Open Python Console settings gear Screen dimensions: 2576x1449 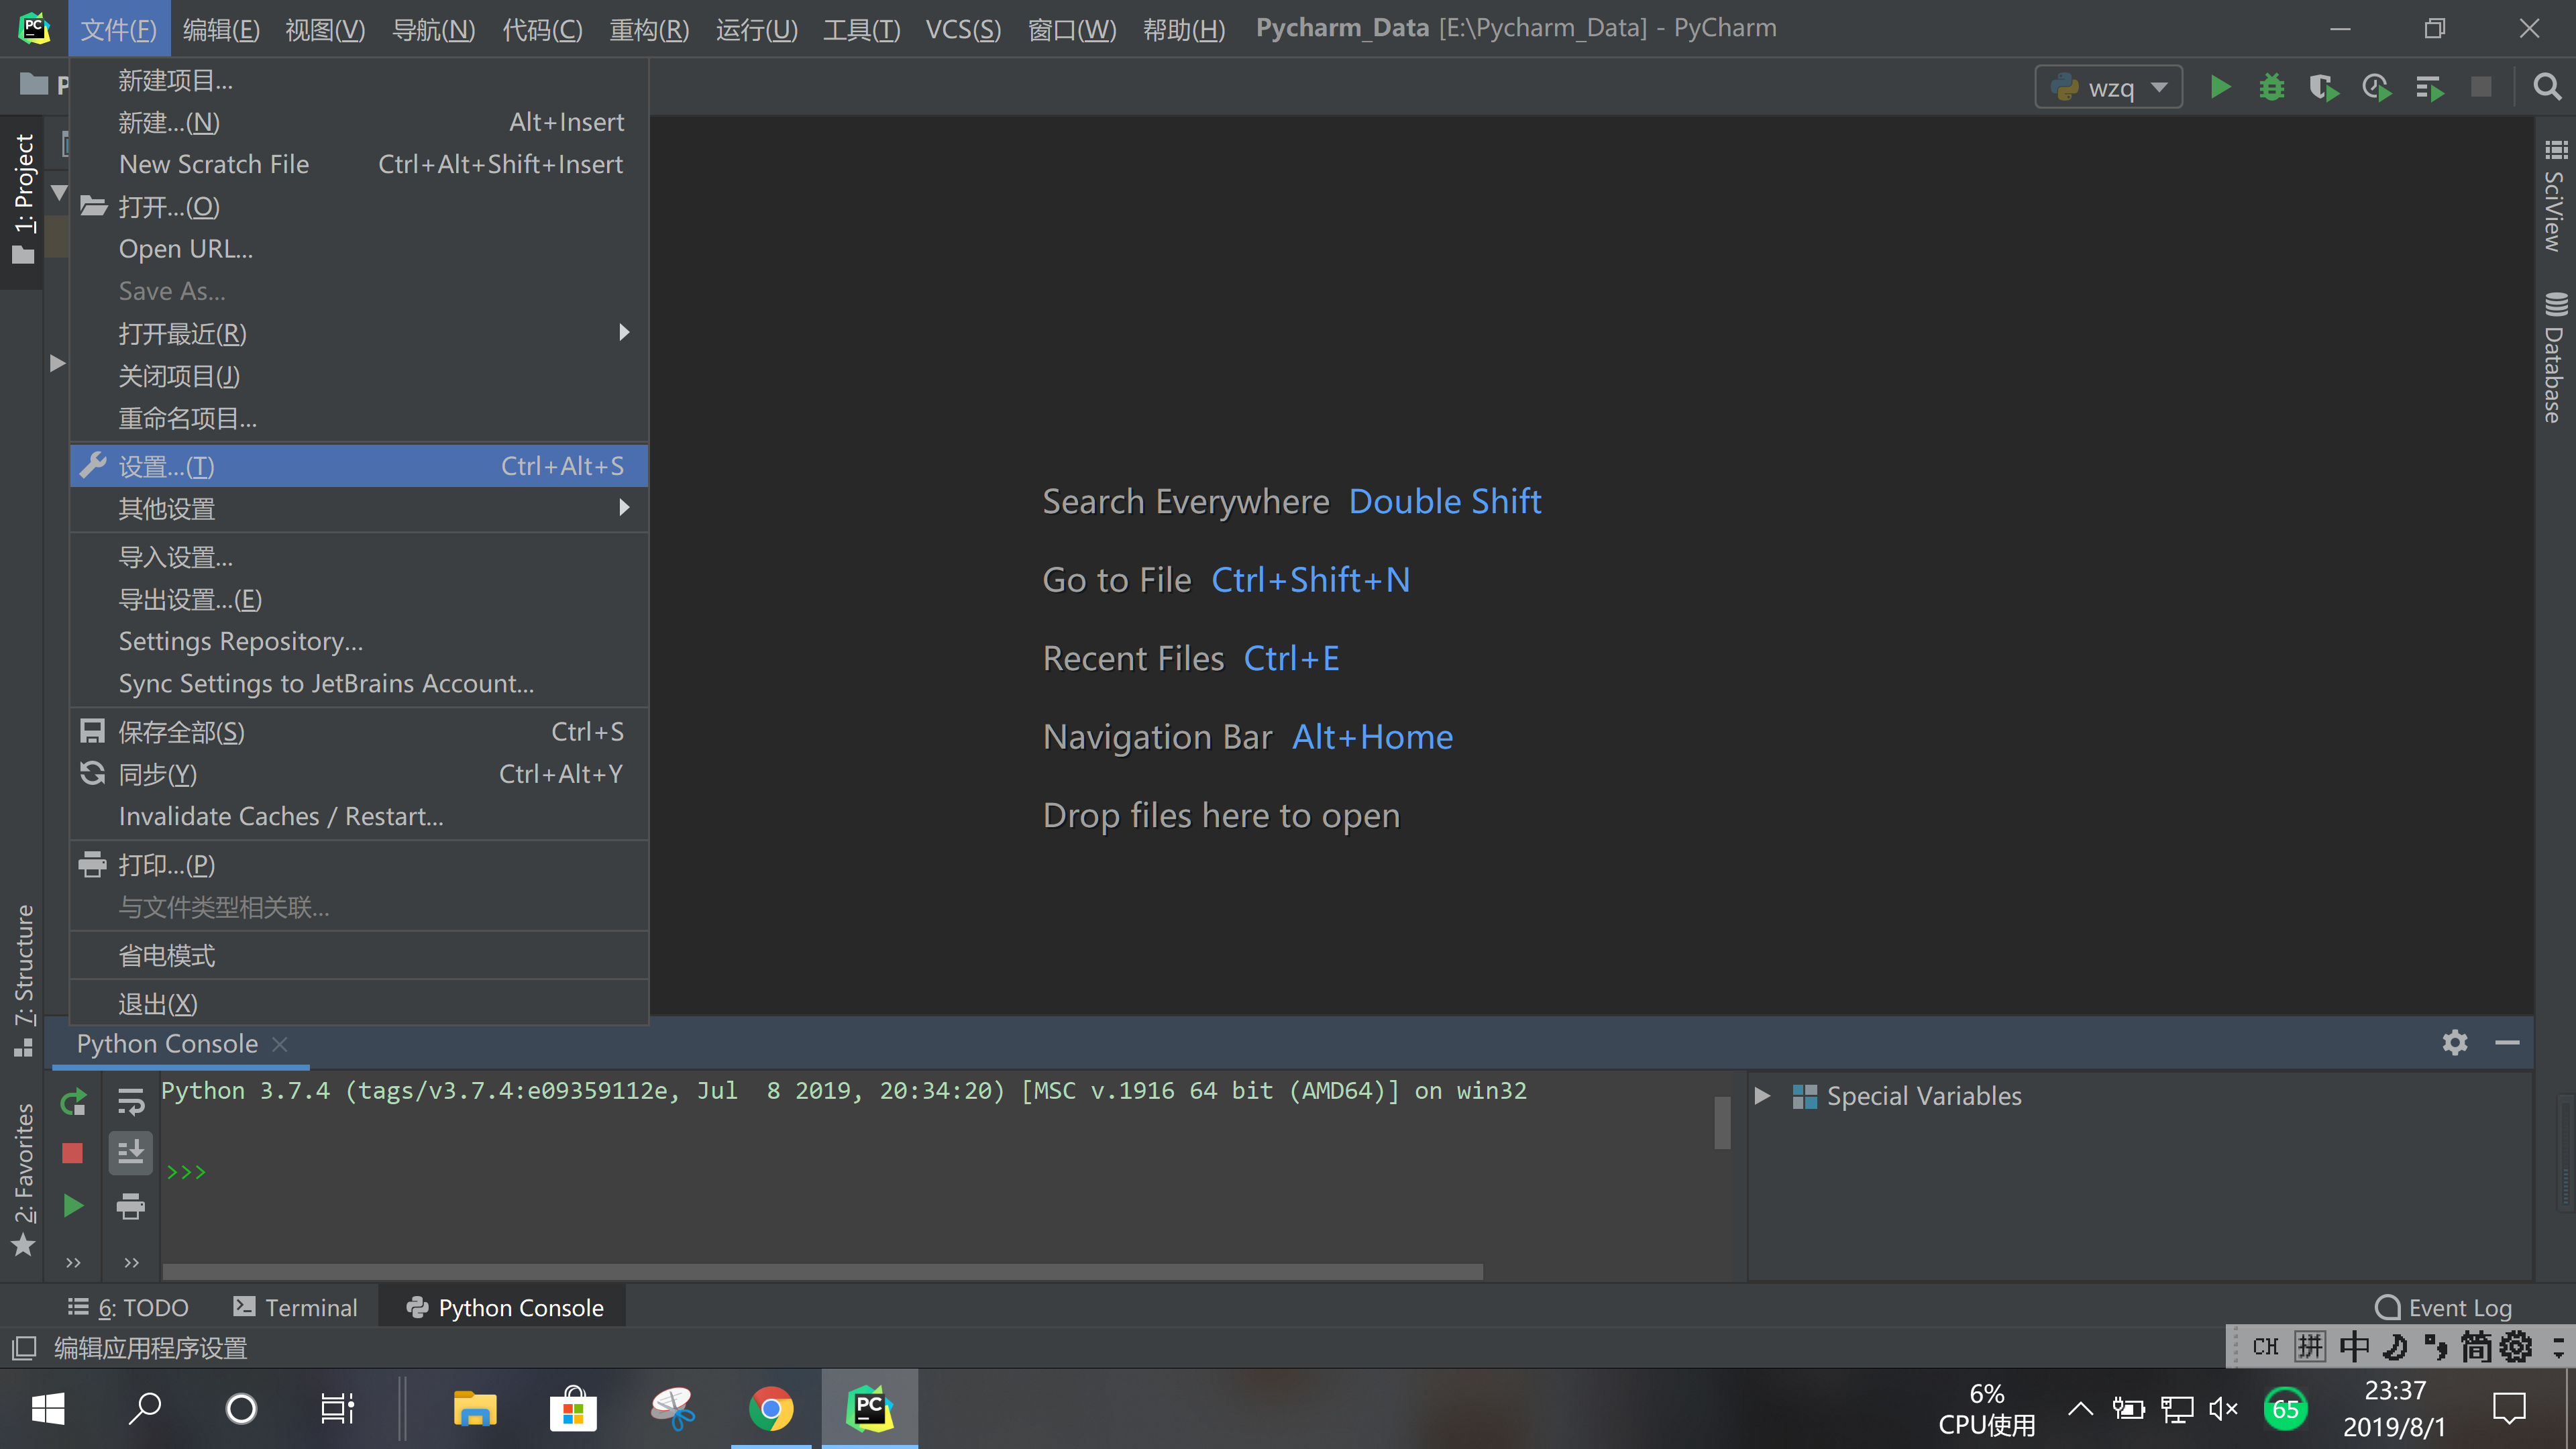[x=2454, y=1043]
